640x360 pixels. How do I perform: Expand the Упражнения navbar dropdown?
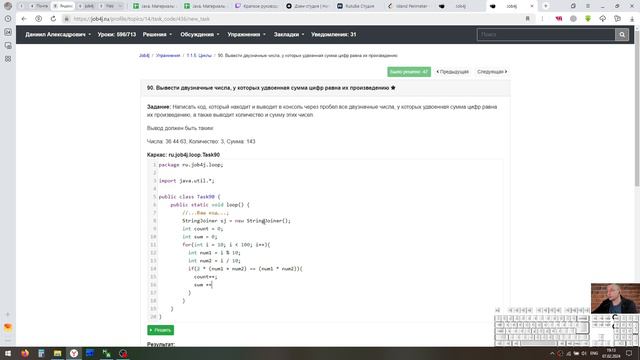point(247,35)
